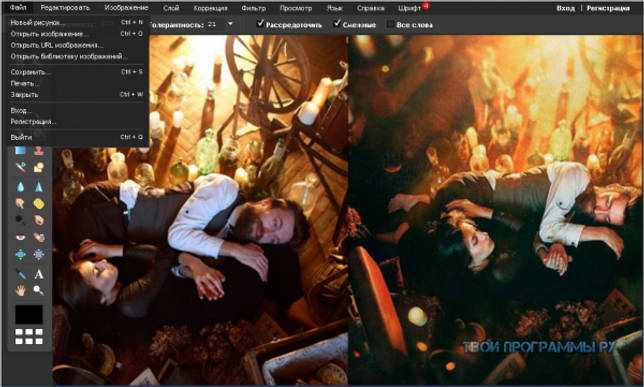
Task: Select the Spot Heal tool
Action: (39, 237)
